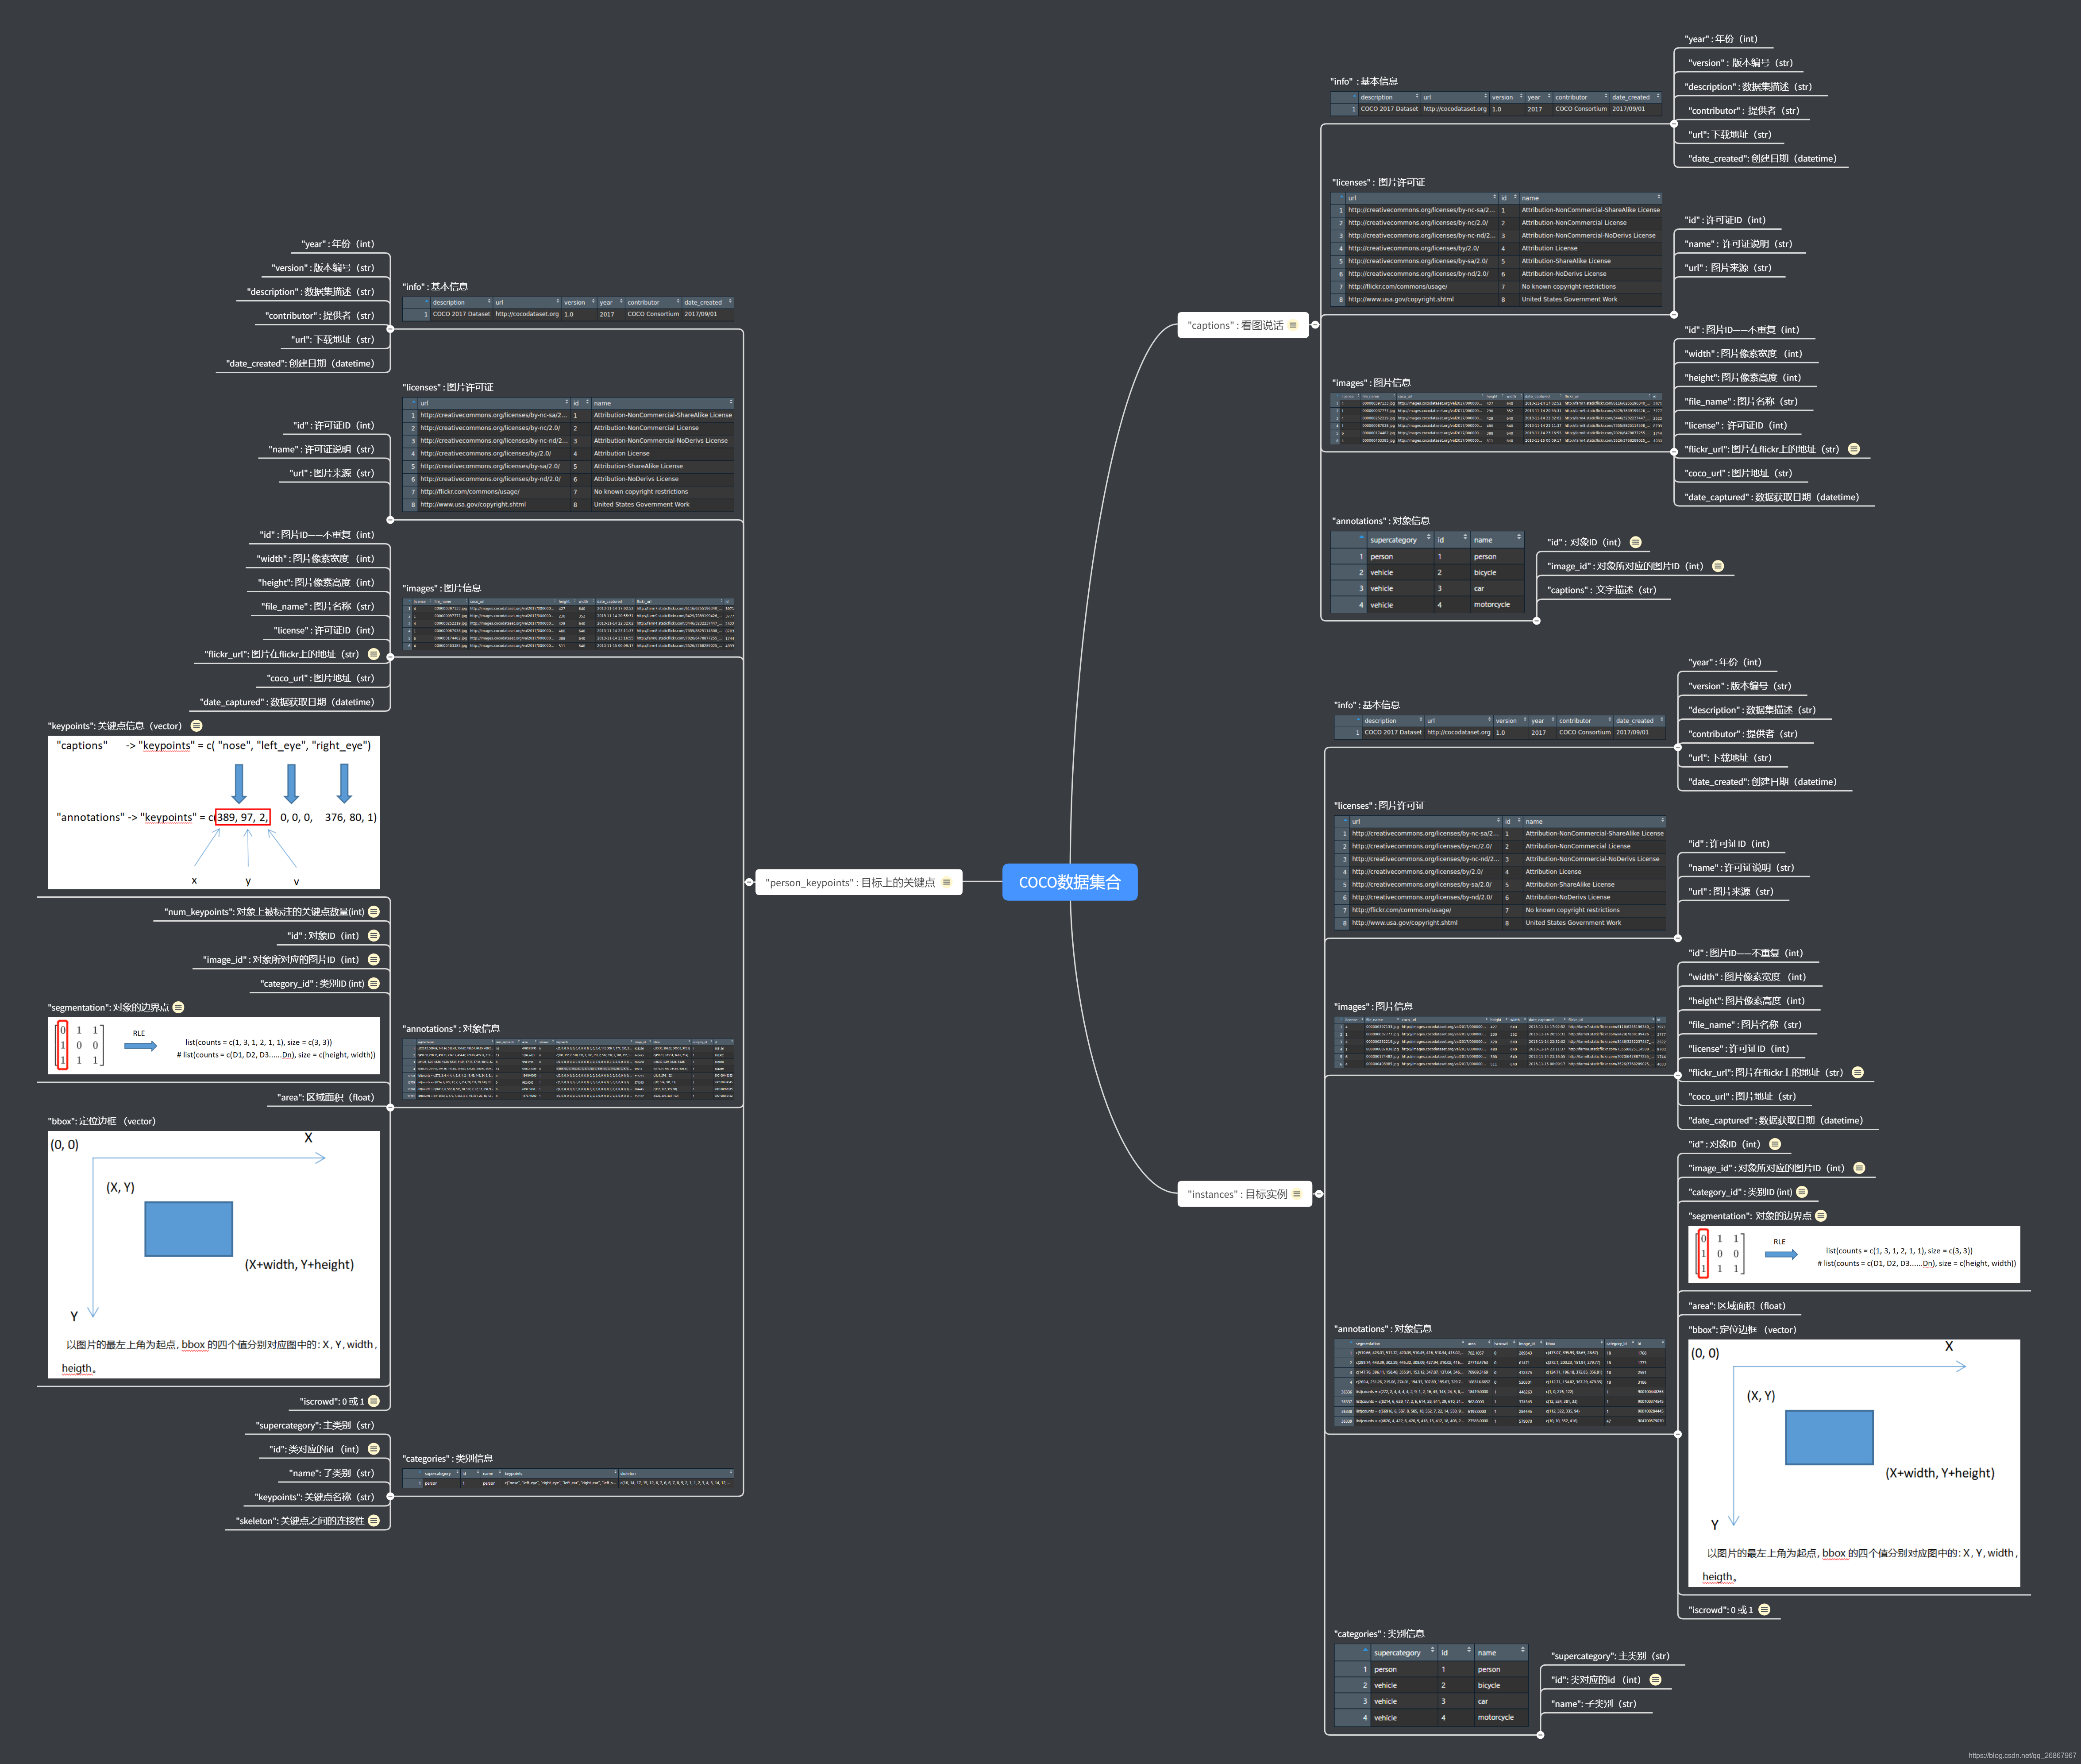The image size is (2081, 1764).
Task: Click note icon on instances branch "category_id" node
Action: tap(1802, 1192)
